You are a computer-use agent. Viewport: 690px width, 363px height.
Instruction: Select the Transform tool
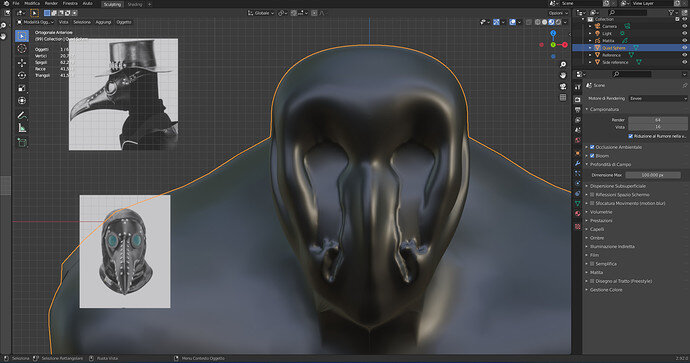point(22,101)
